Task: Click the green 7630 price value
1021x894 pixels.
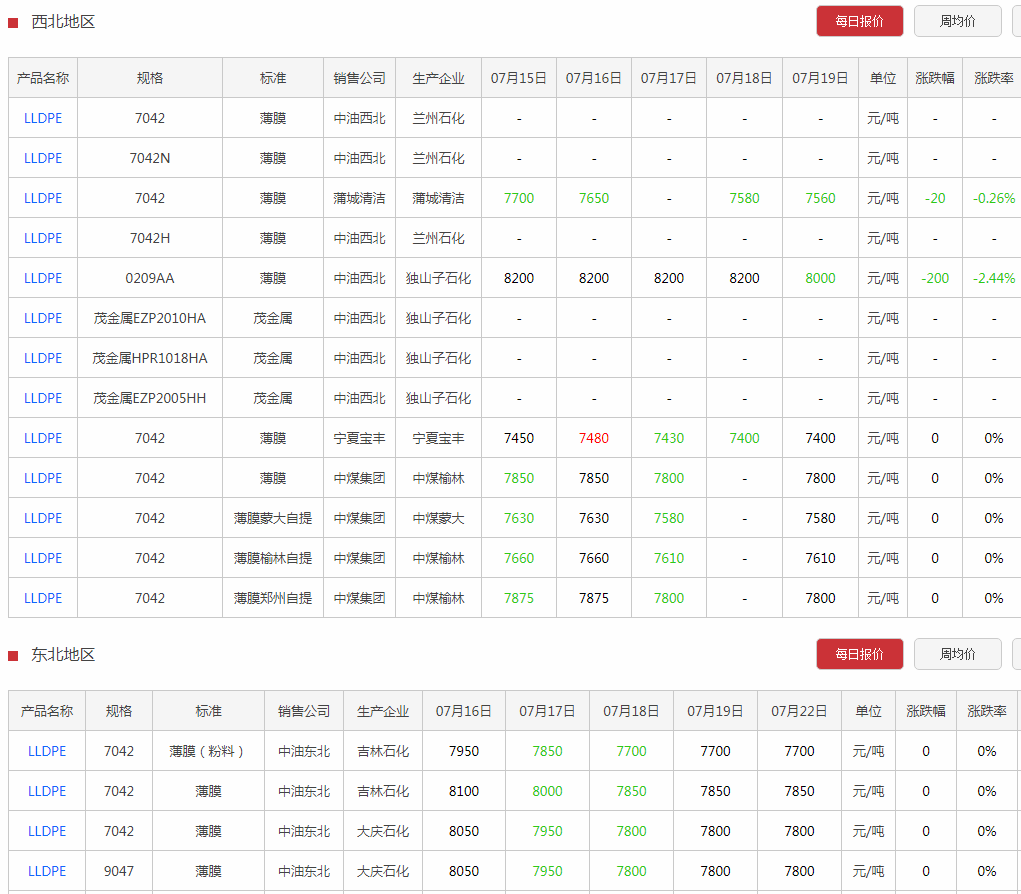Action: (x=519, y=518)
